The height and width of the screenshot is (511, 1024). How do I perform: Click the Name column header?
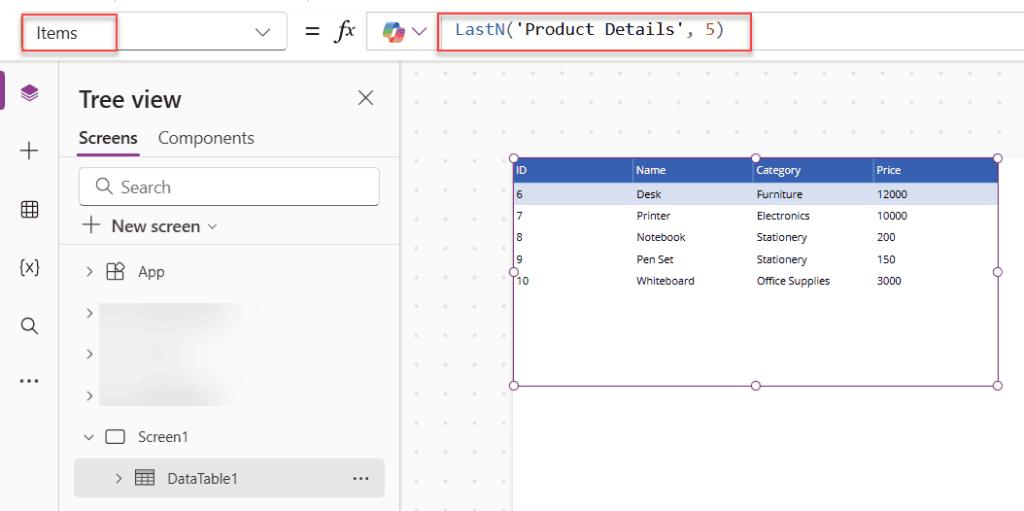coord(693,170)
